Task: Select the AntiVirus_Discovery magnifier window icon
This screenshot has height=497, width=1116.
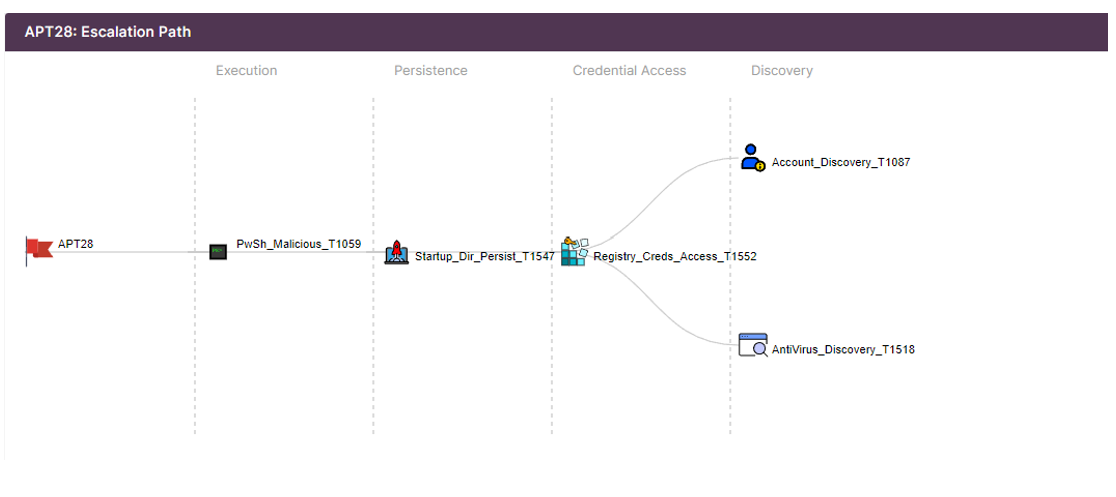Action: coord(753,345)
